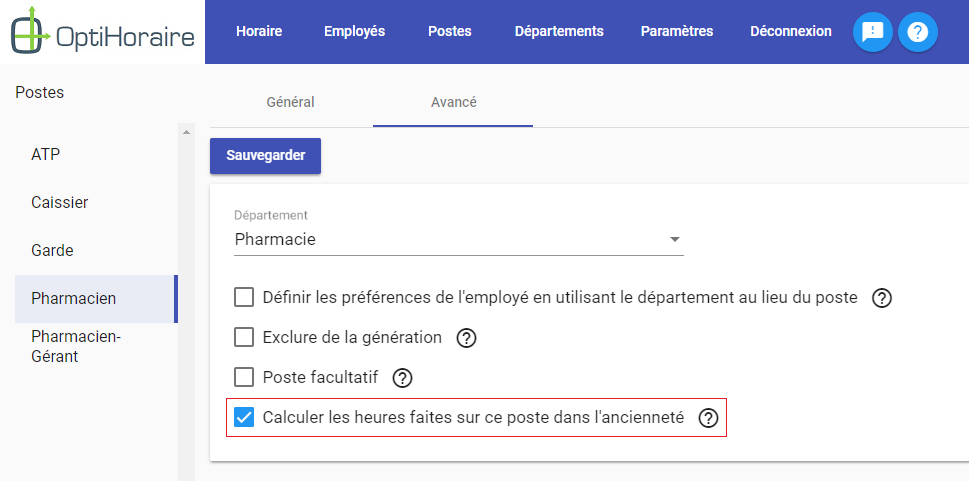Show help for department preferences option
The height and width of the screenshot is (481, 969).
tap(881, 299)
